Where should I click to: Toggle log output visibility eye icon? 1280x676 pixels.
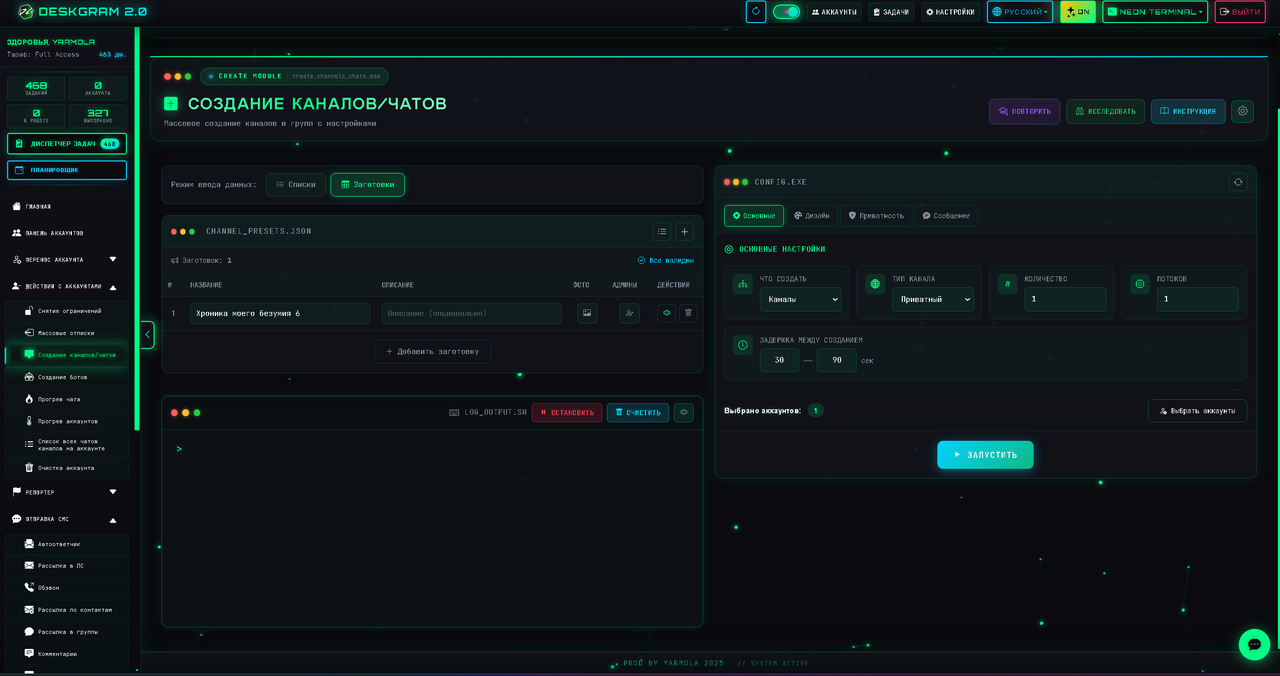pos(683,412)
